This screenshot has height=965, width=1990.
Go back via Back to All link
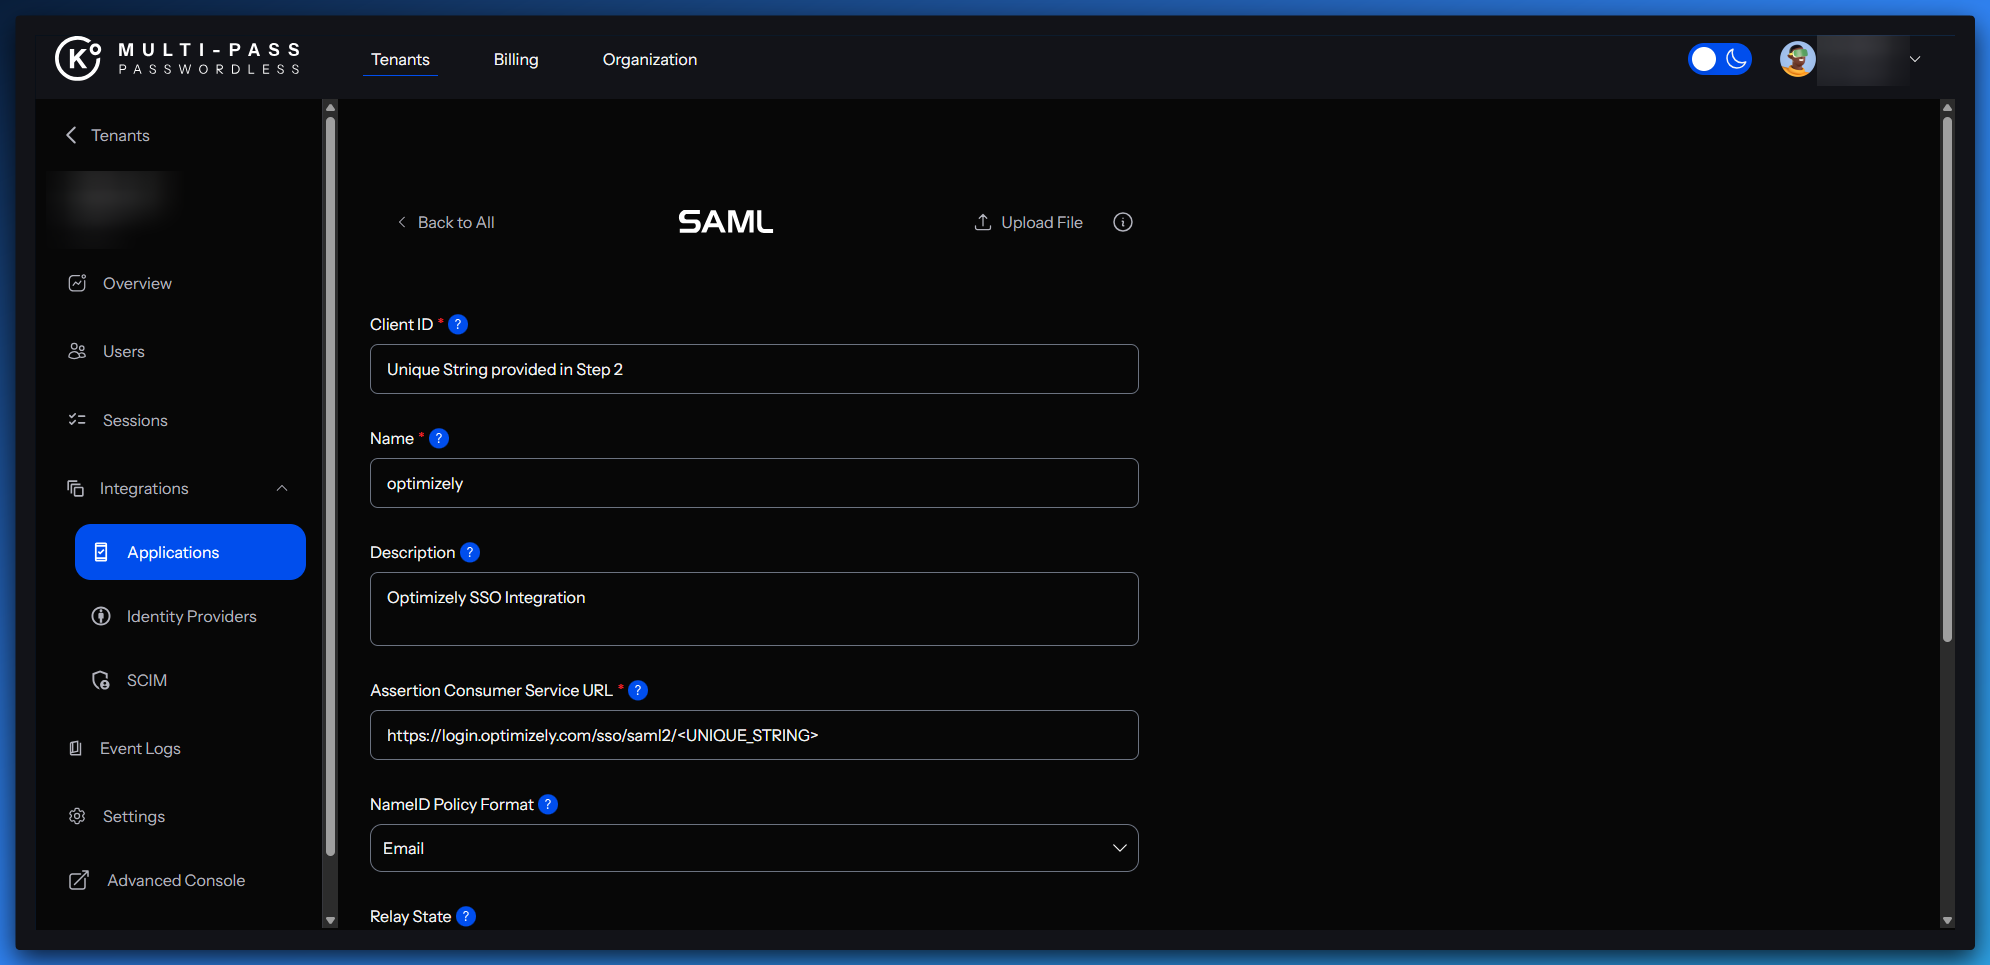pos(446,222)
